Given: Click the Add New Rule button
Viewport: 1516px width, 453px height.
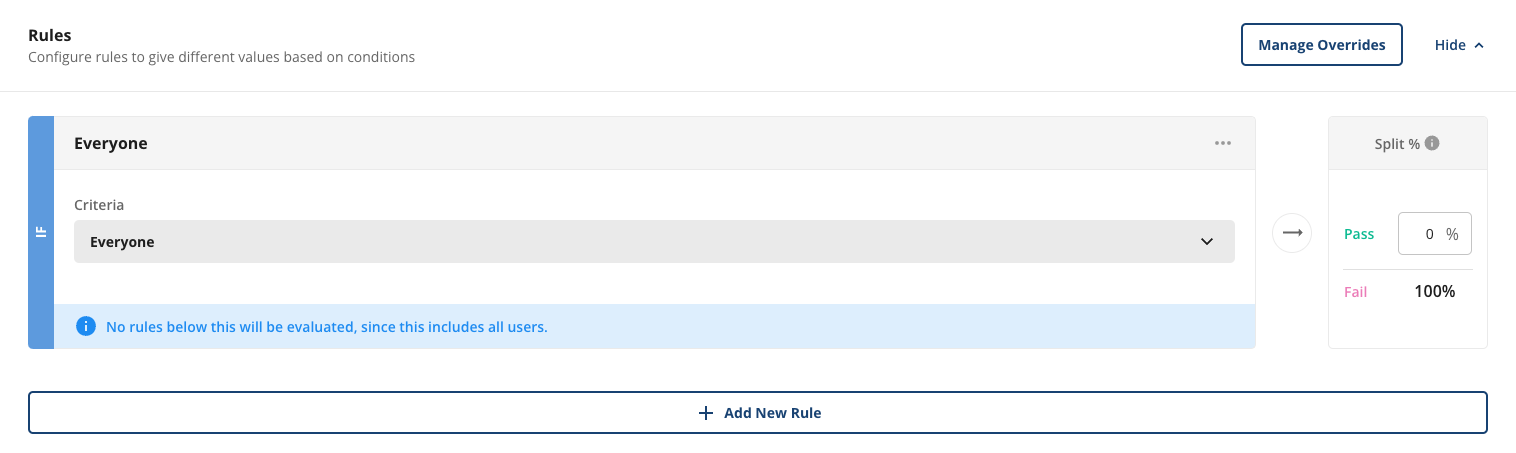Looking at the screenshot, I should pos(758,412).
